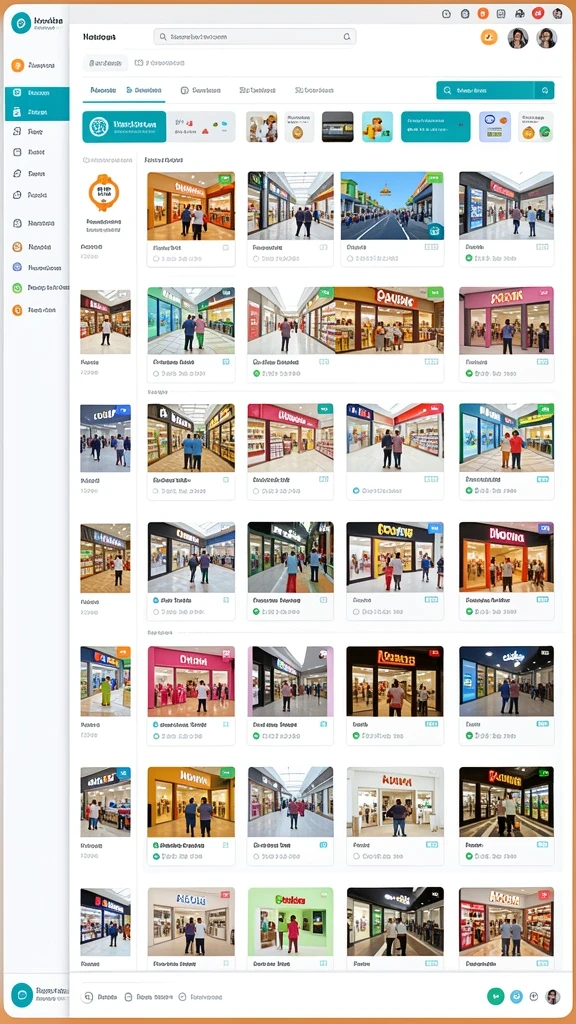Viewport: 576px width, 1024px height.
Task: Switch to the third tab with the circle icon
Action: [x=200, y=91]
